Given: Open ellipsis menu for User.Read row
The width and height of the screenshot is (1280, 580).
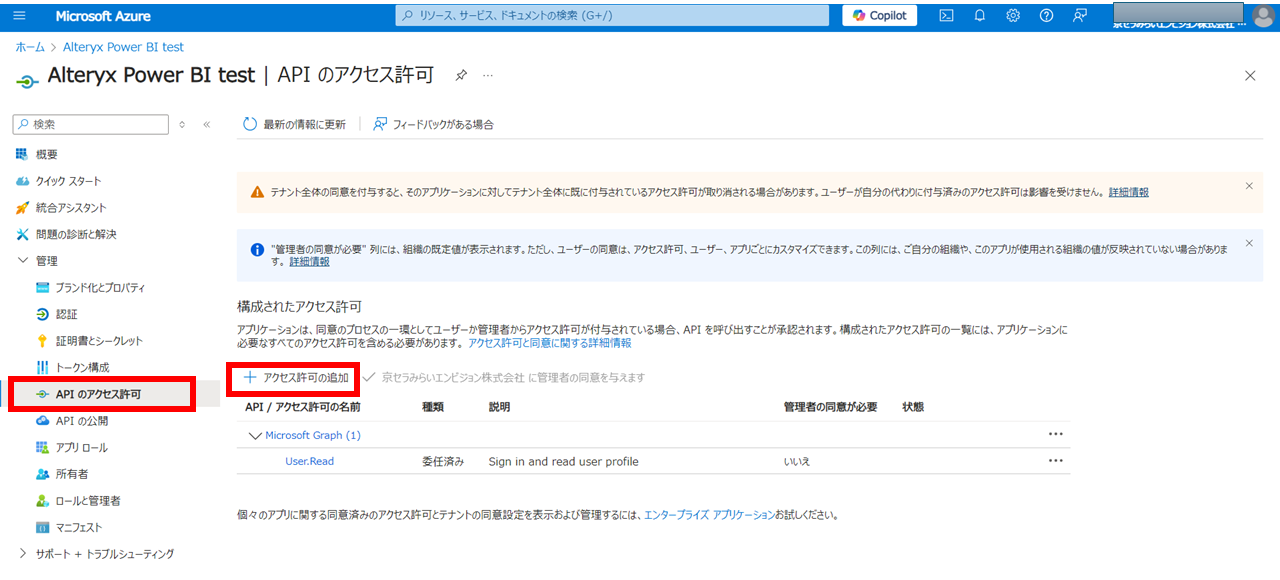Looking at the screenshot, I should 1055,461.
